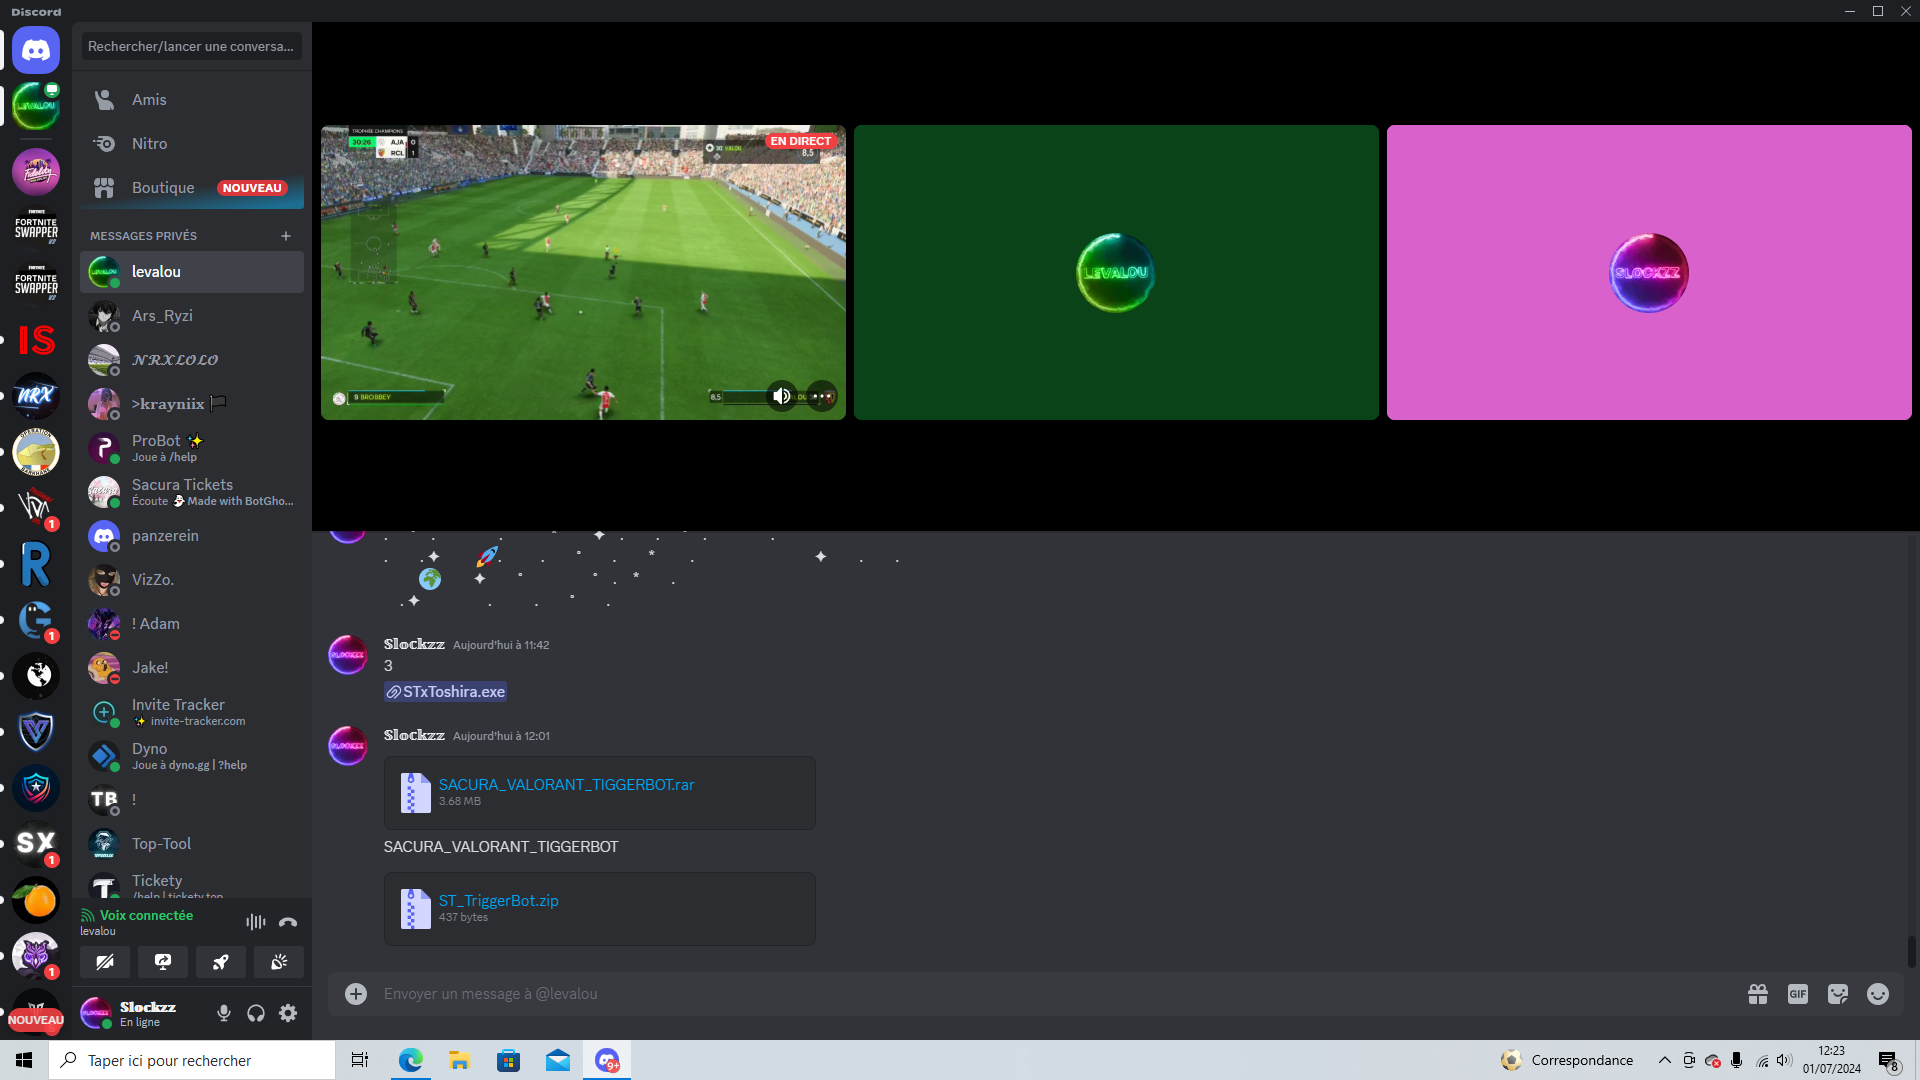Screen dimensions: 1920x1080
Task: Open the VizZo. conversation
Action: (192, 580)
